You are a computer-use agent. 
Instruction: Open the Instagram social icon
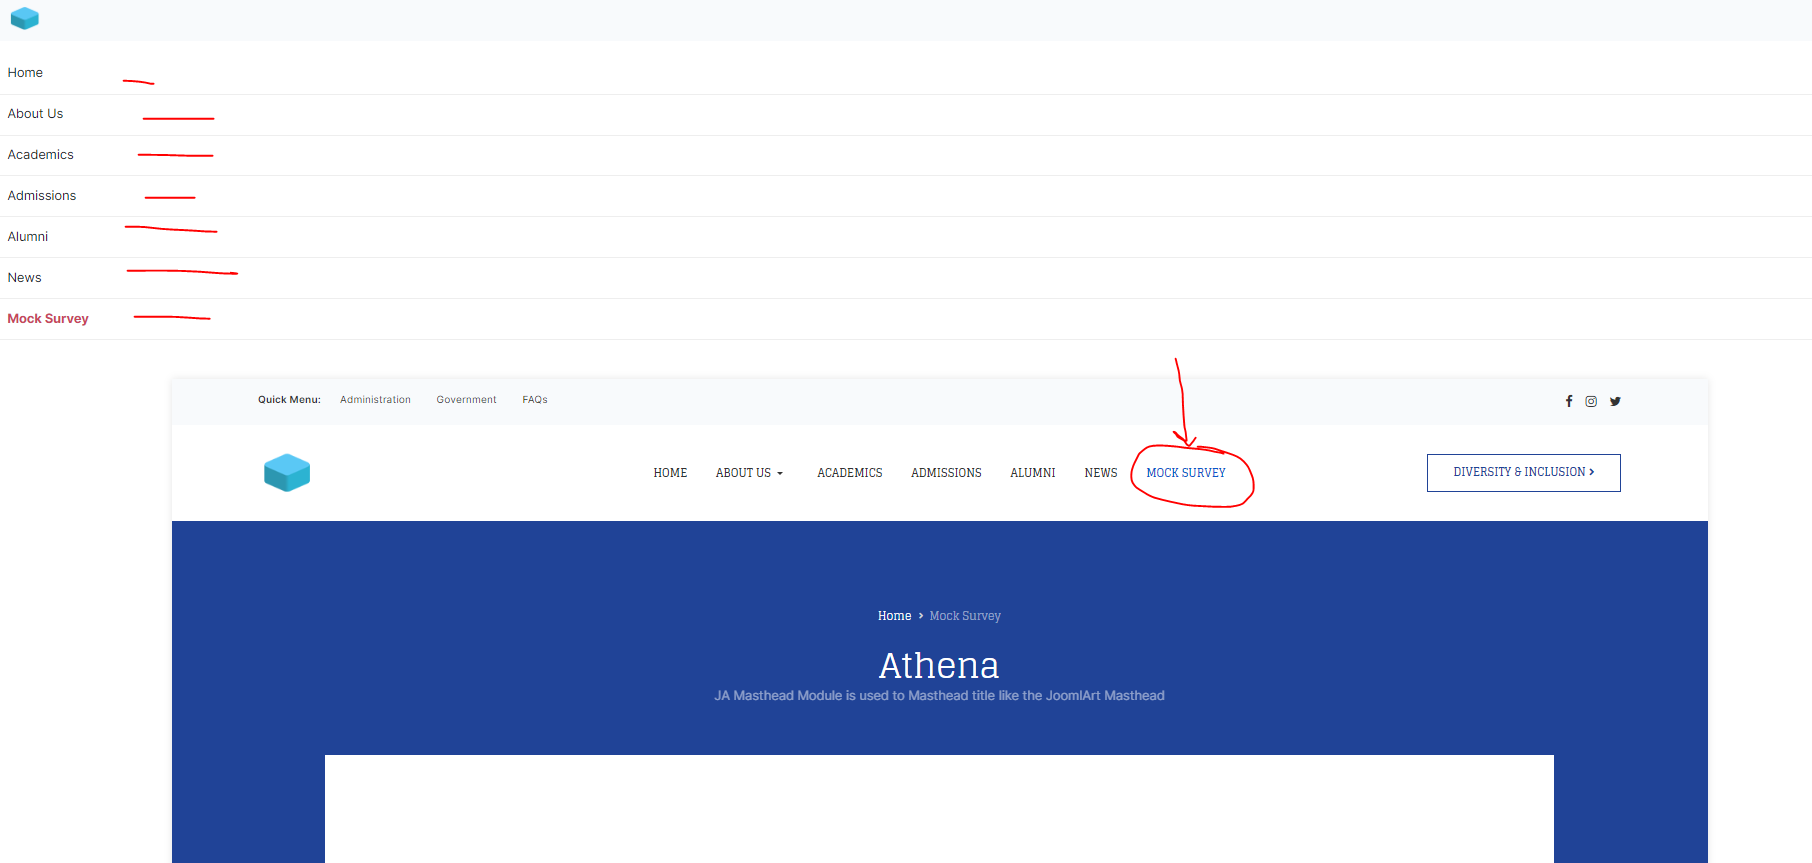[x=1591, y=401]
